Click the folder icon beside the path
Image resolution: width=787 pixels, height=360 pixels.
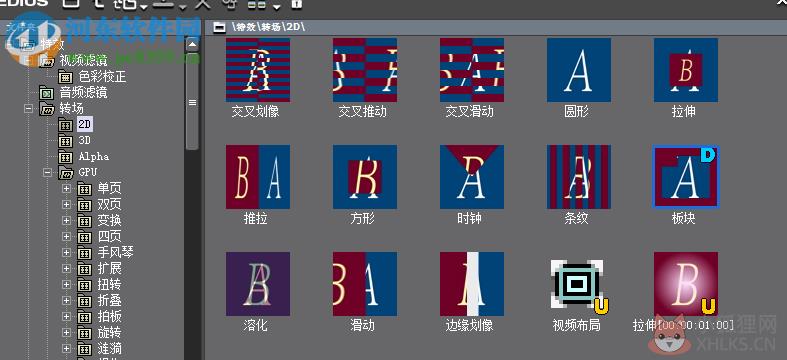point(219,28)
